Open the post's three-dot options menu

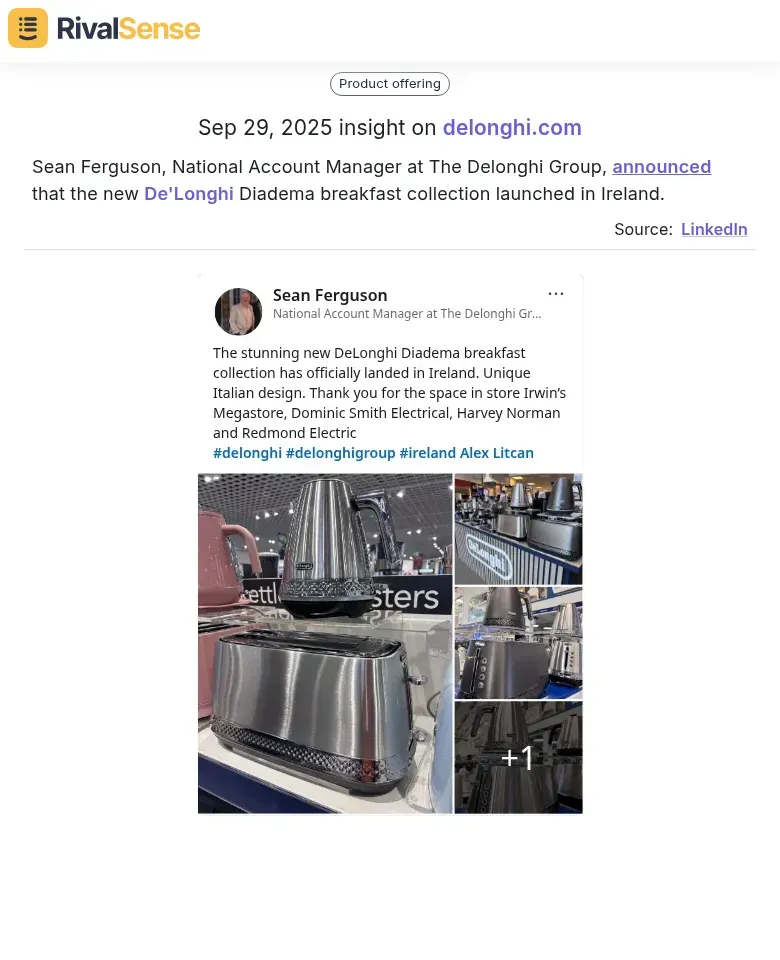(x=555, y=294)
